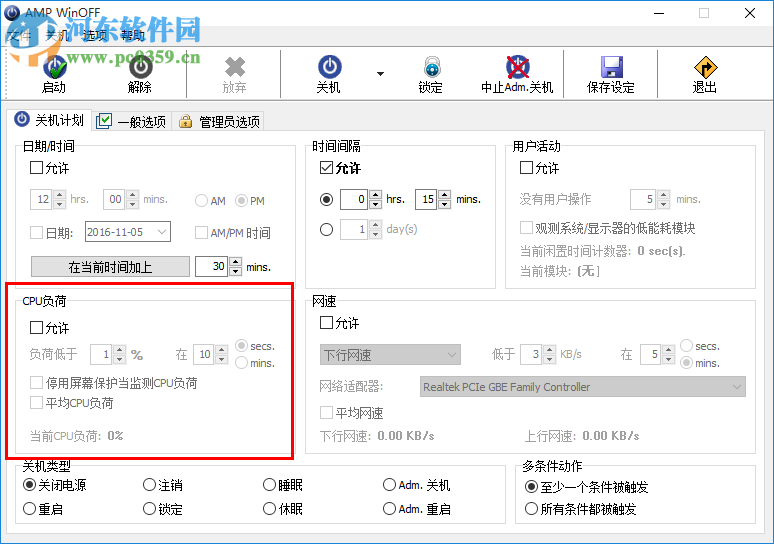Switch to the 一般选项 tab
The width and height of the screenshot is (774, 544).
132,121
